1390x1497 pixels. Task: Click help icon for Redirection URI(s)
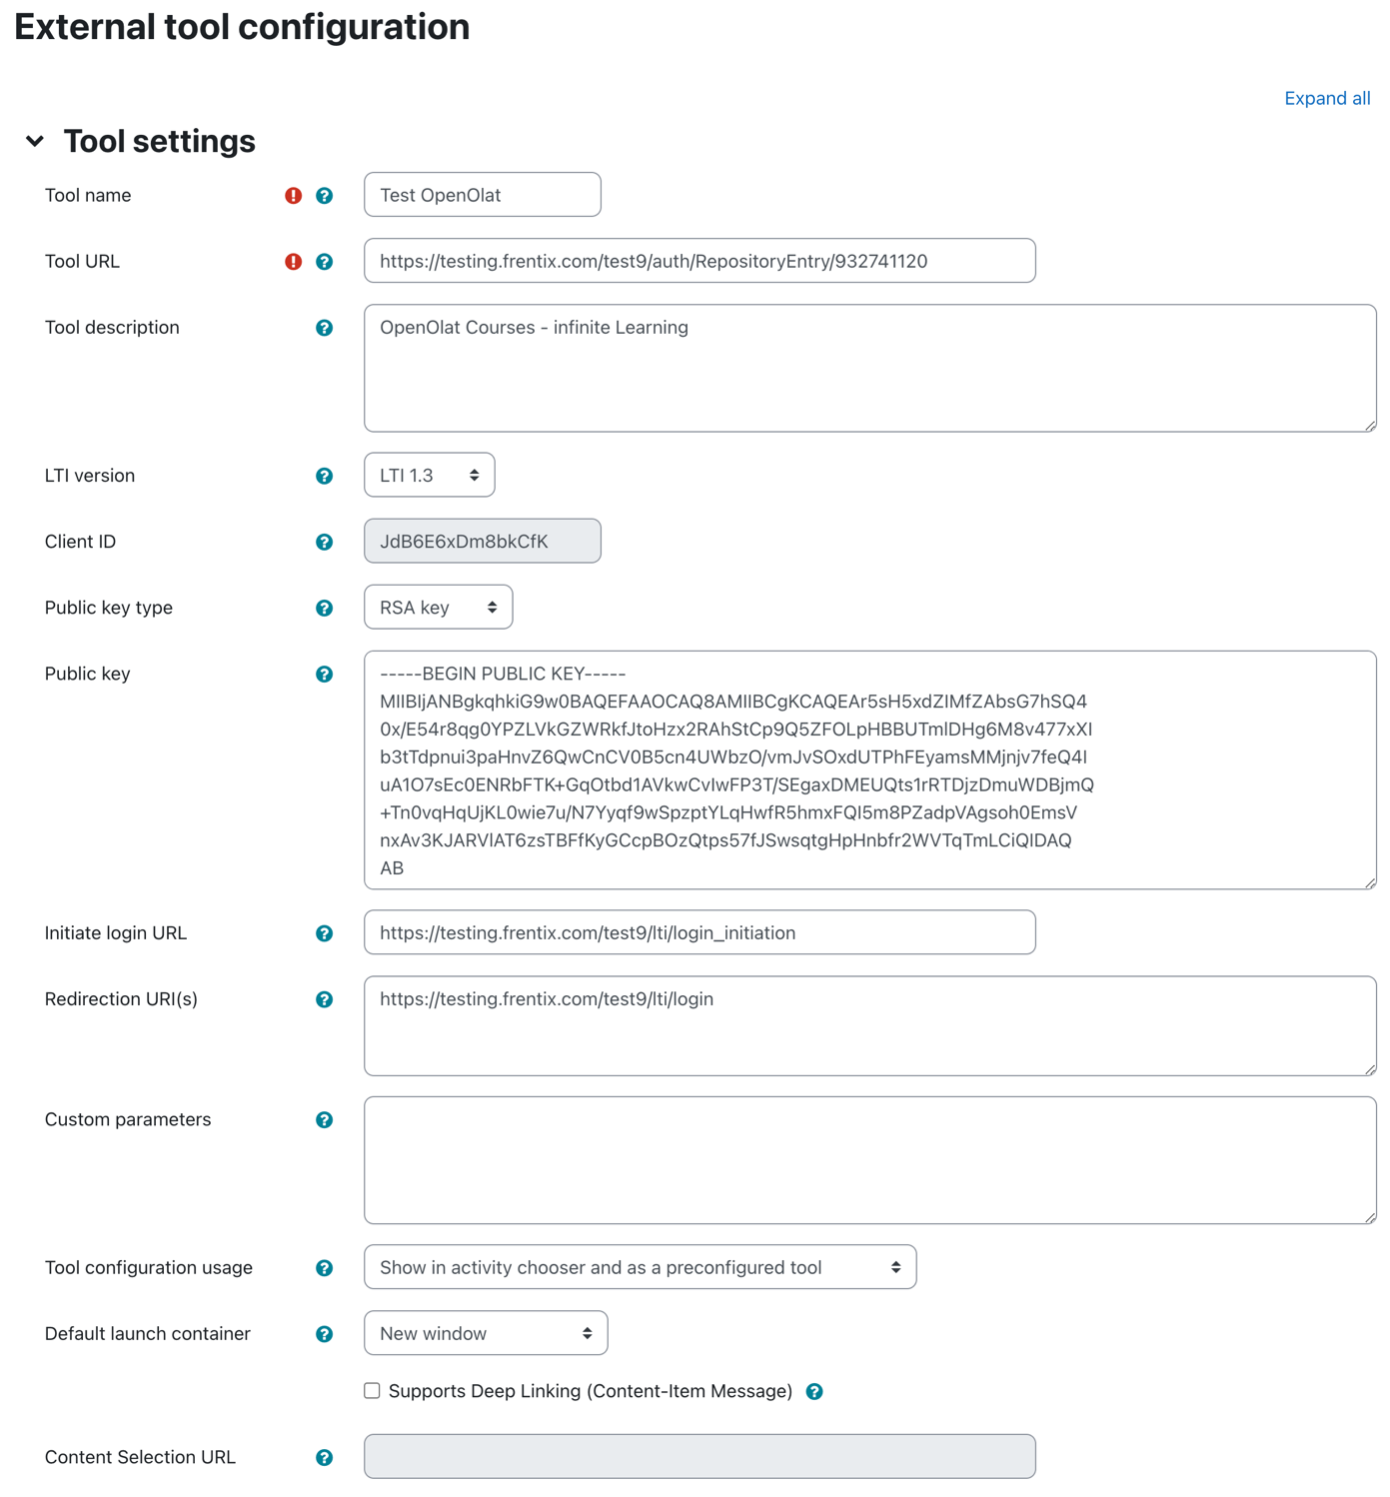click(324, 1000)
